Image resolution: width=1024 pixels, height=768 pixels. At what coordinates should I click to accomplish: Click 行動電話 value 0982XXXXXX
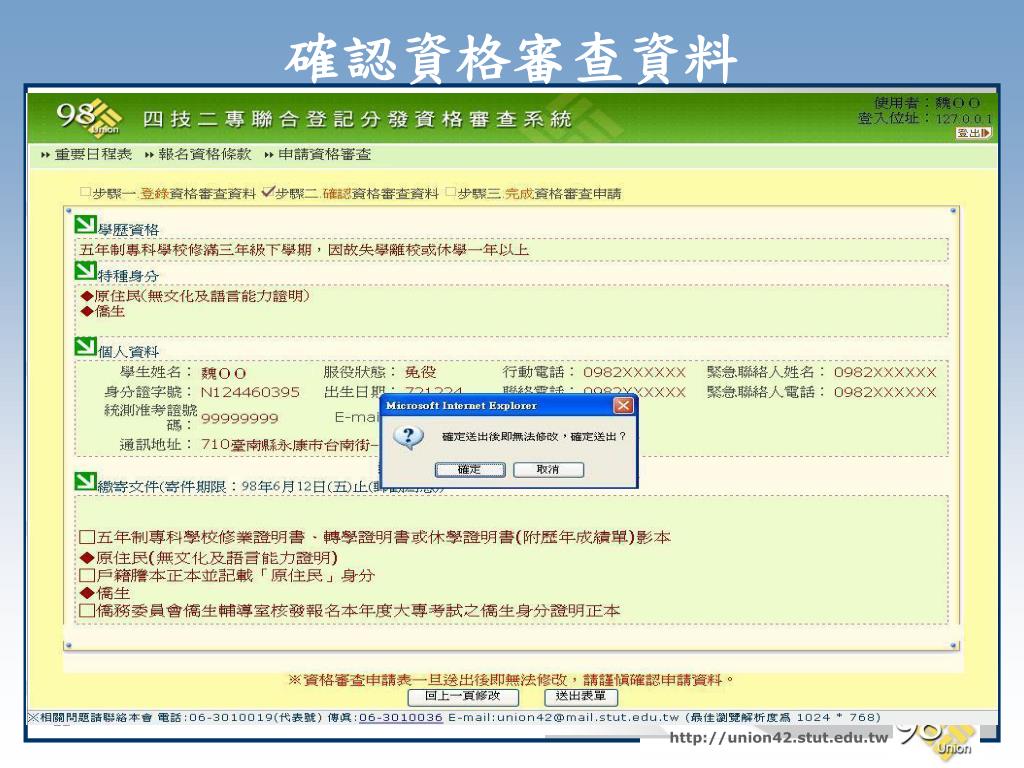pyautogui.click(x=634, y=373)
